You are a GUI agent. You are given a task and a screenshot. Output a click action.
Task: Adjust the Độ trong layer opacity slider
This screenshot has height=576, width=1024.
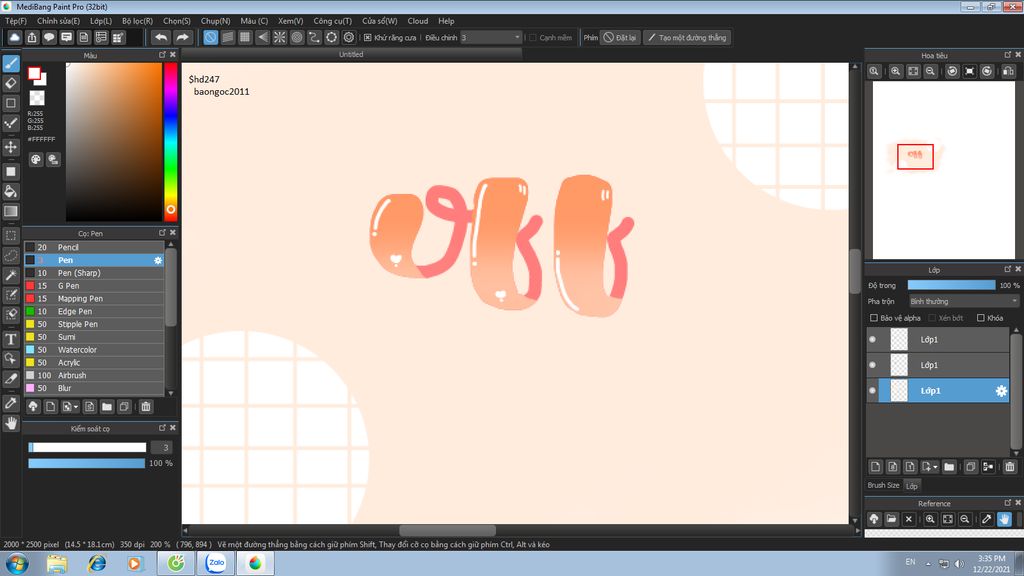point(952,285)
